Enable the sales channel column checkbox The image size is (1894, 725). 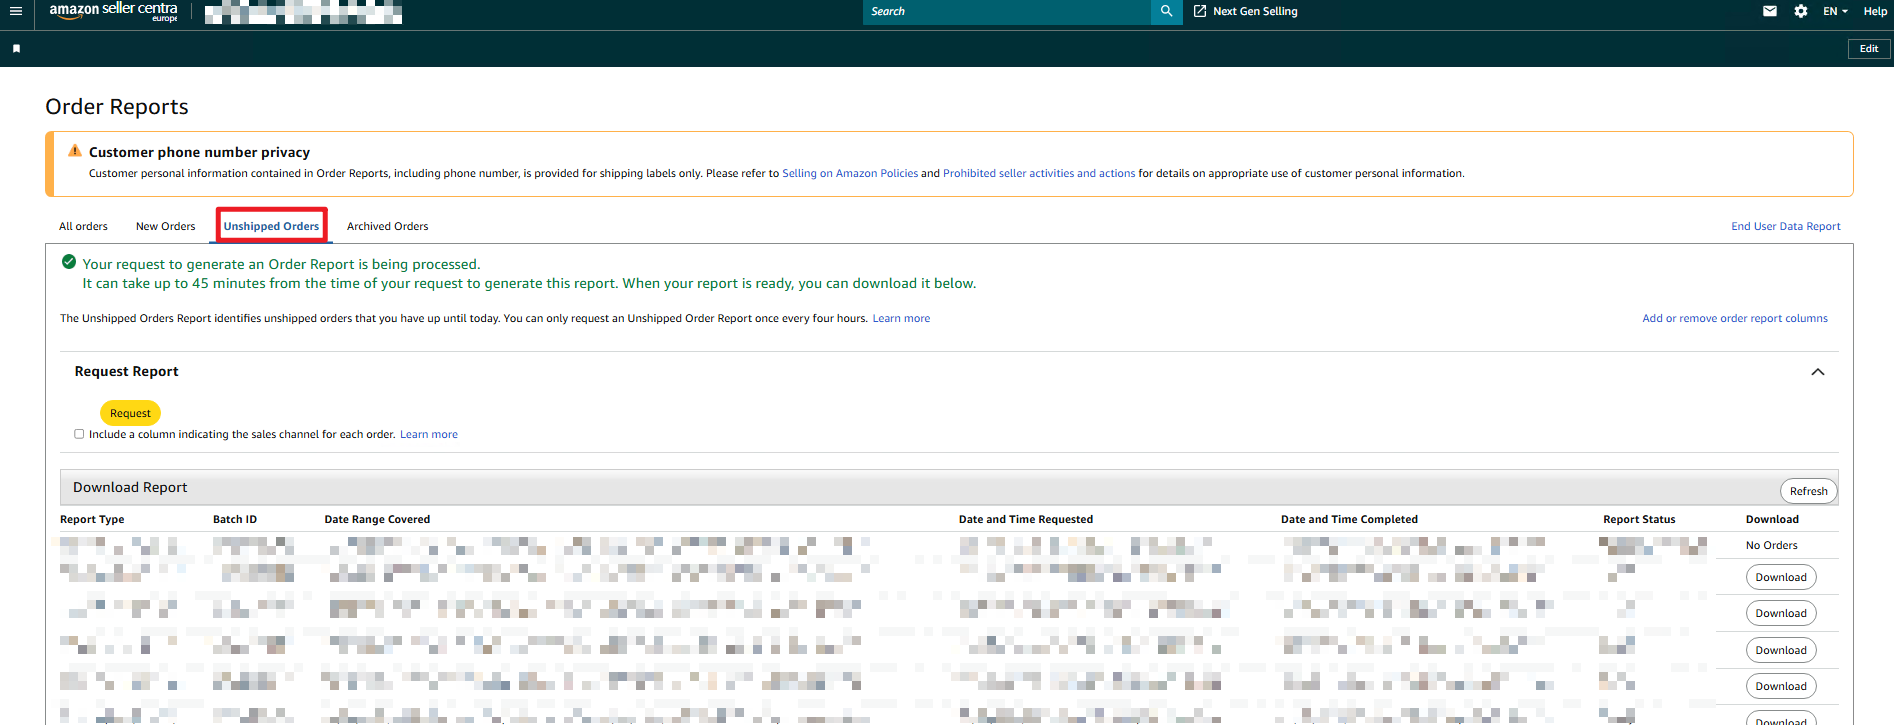click(79, 434)
